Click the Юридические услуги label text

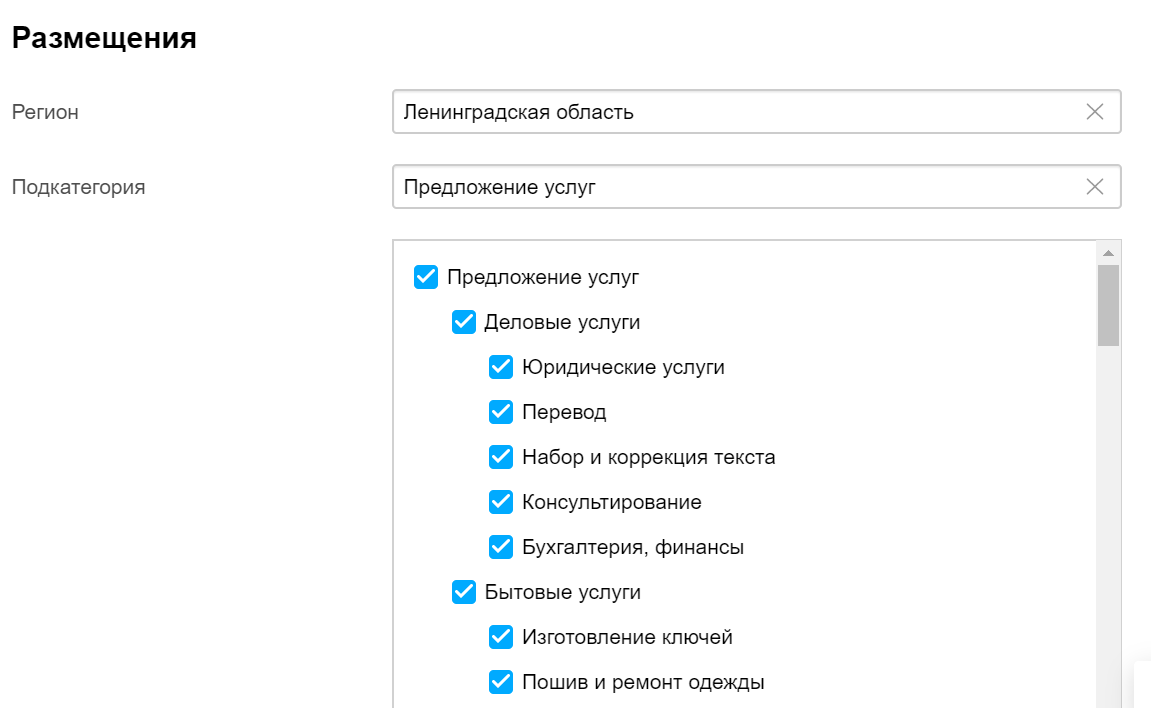click(623, 367)
